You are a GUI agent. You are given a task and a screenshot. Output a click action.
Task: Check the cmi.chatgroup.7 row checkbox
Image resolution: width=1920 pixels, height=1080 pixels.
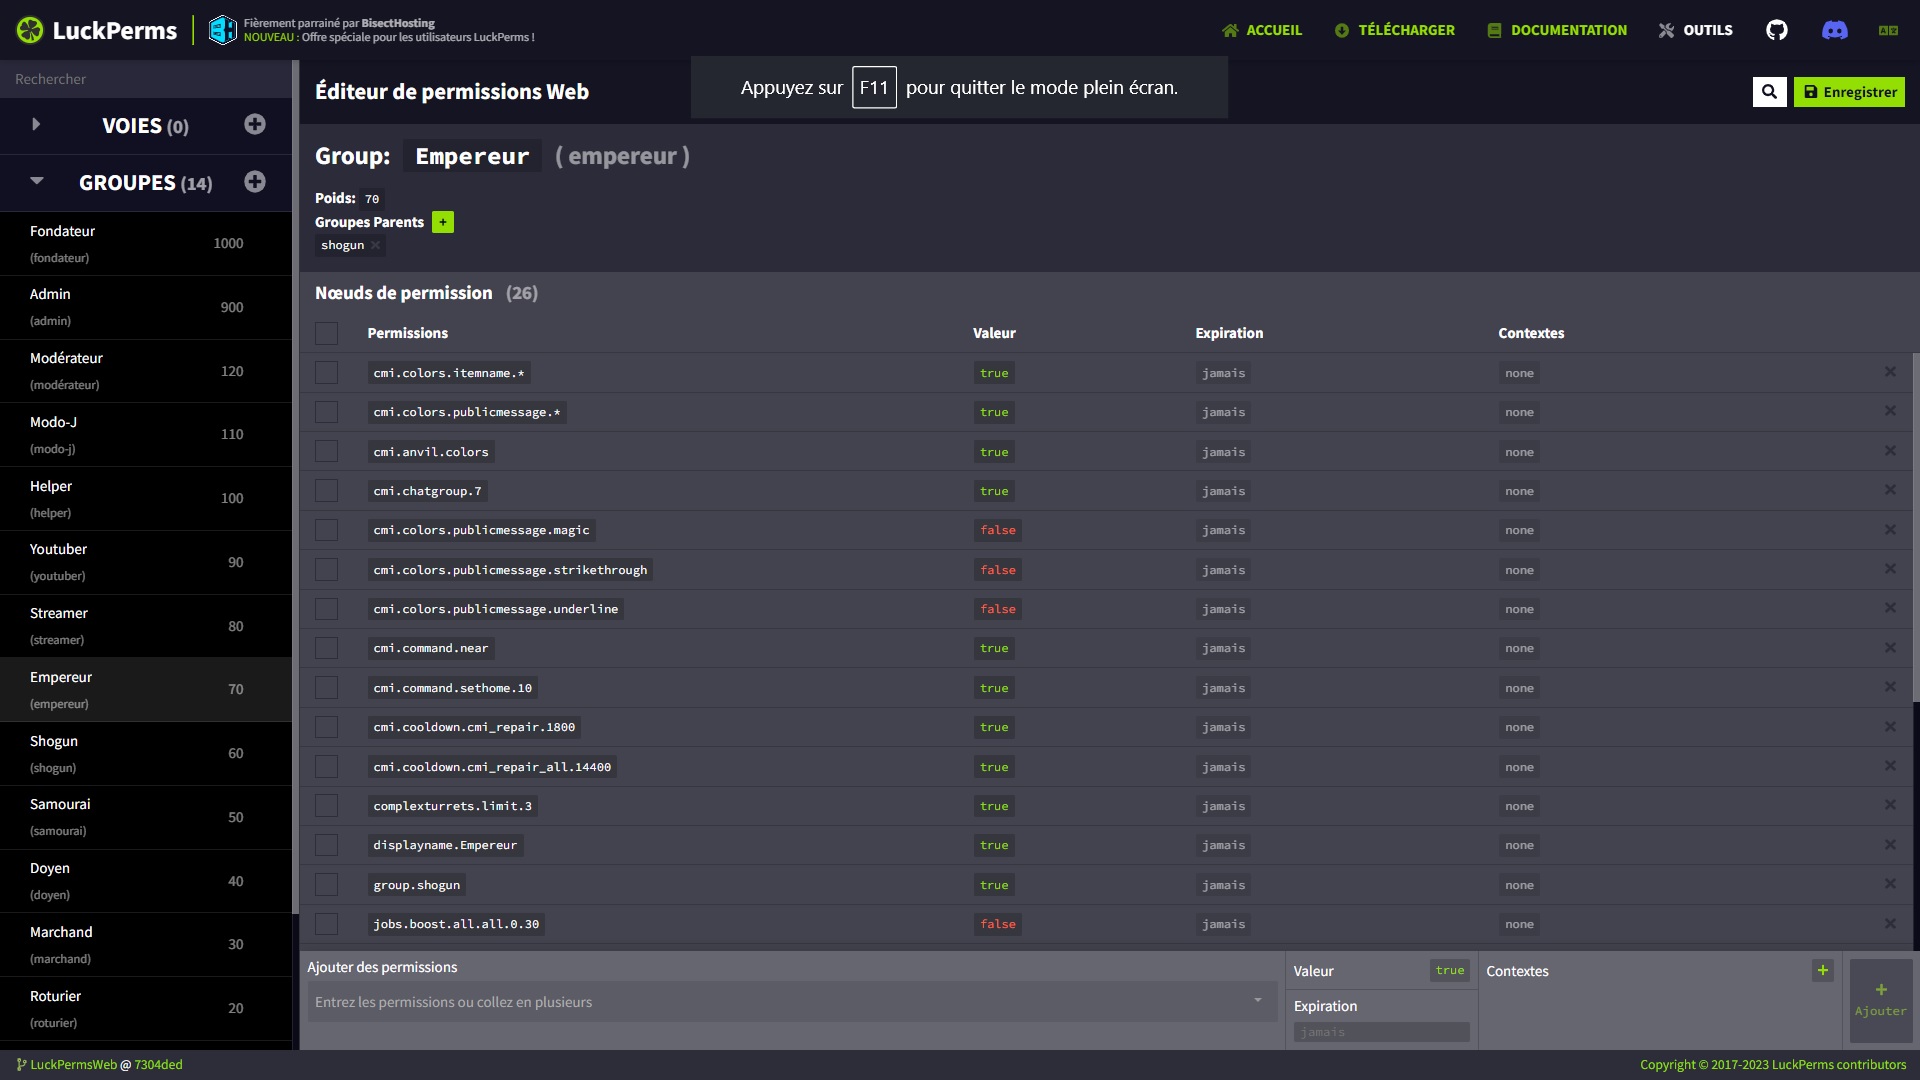(x=326, y=491)
